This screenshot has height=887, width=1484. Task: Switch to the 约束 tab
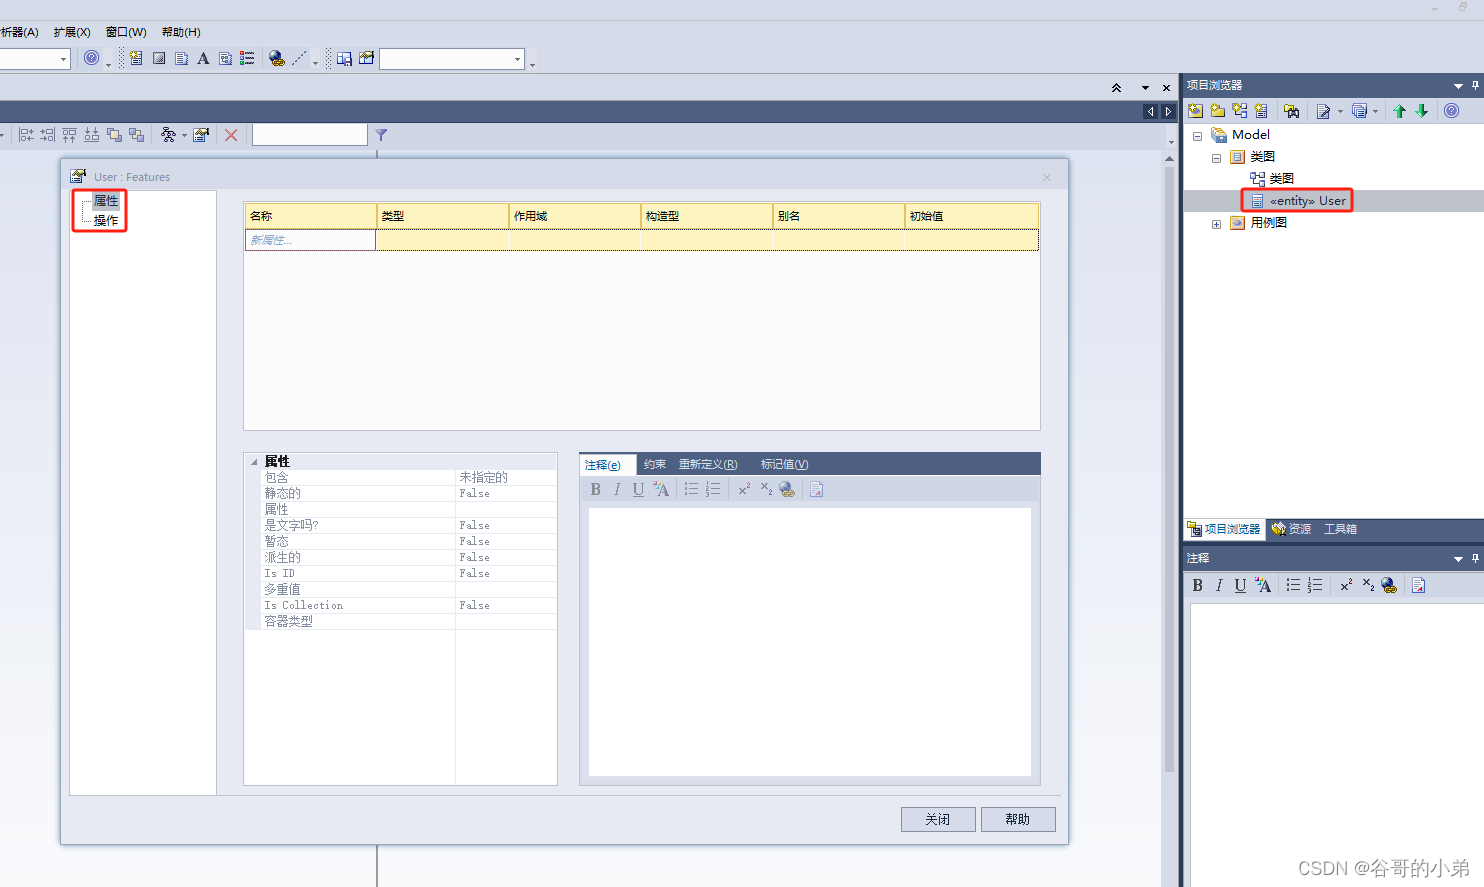pos(655,464)
